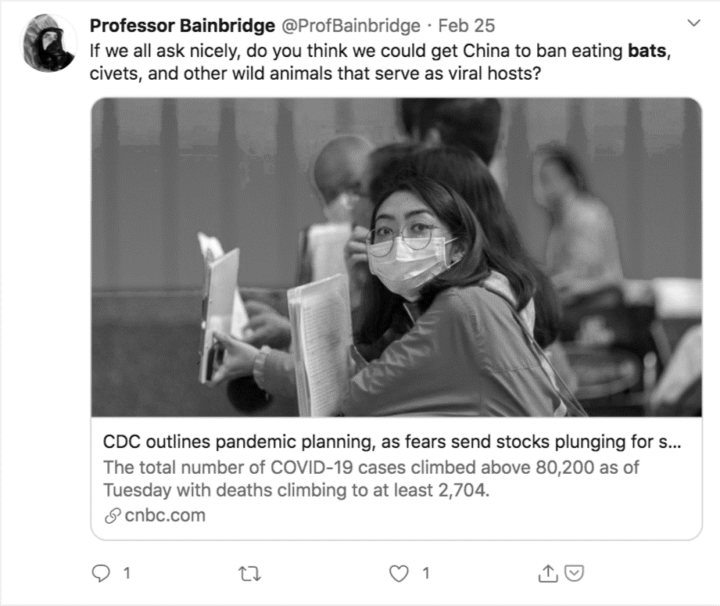Click Professor Bainbridge's profile avatar
This screenshot has height=606, width=720.
tap(47, 43)
